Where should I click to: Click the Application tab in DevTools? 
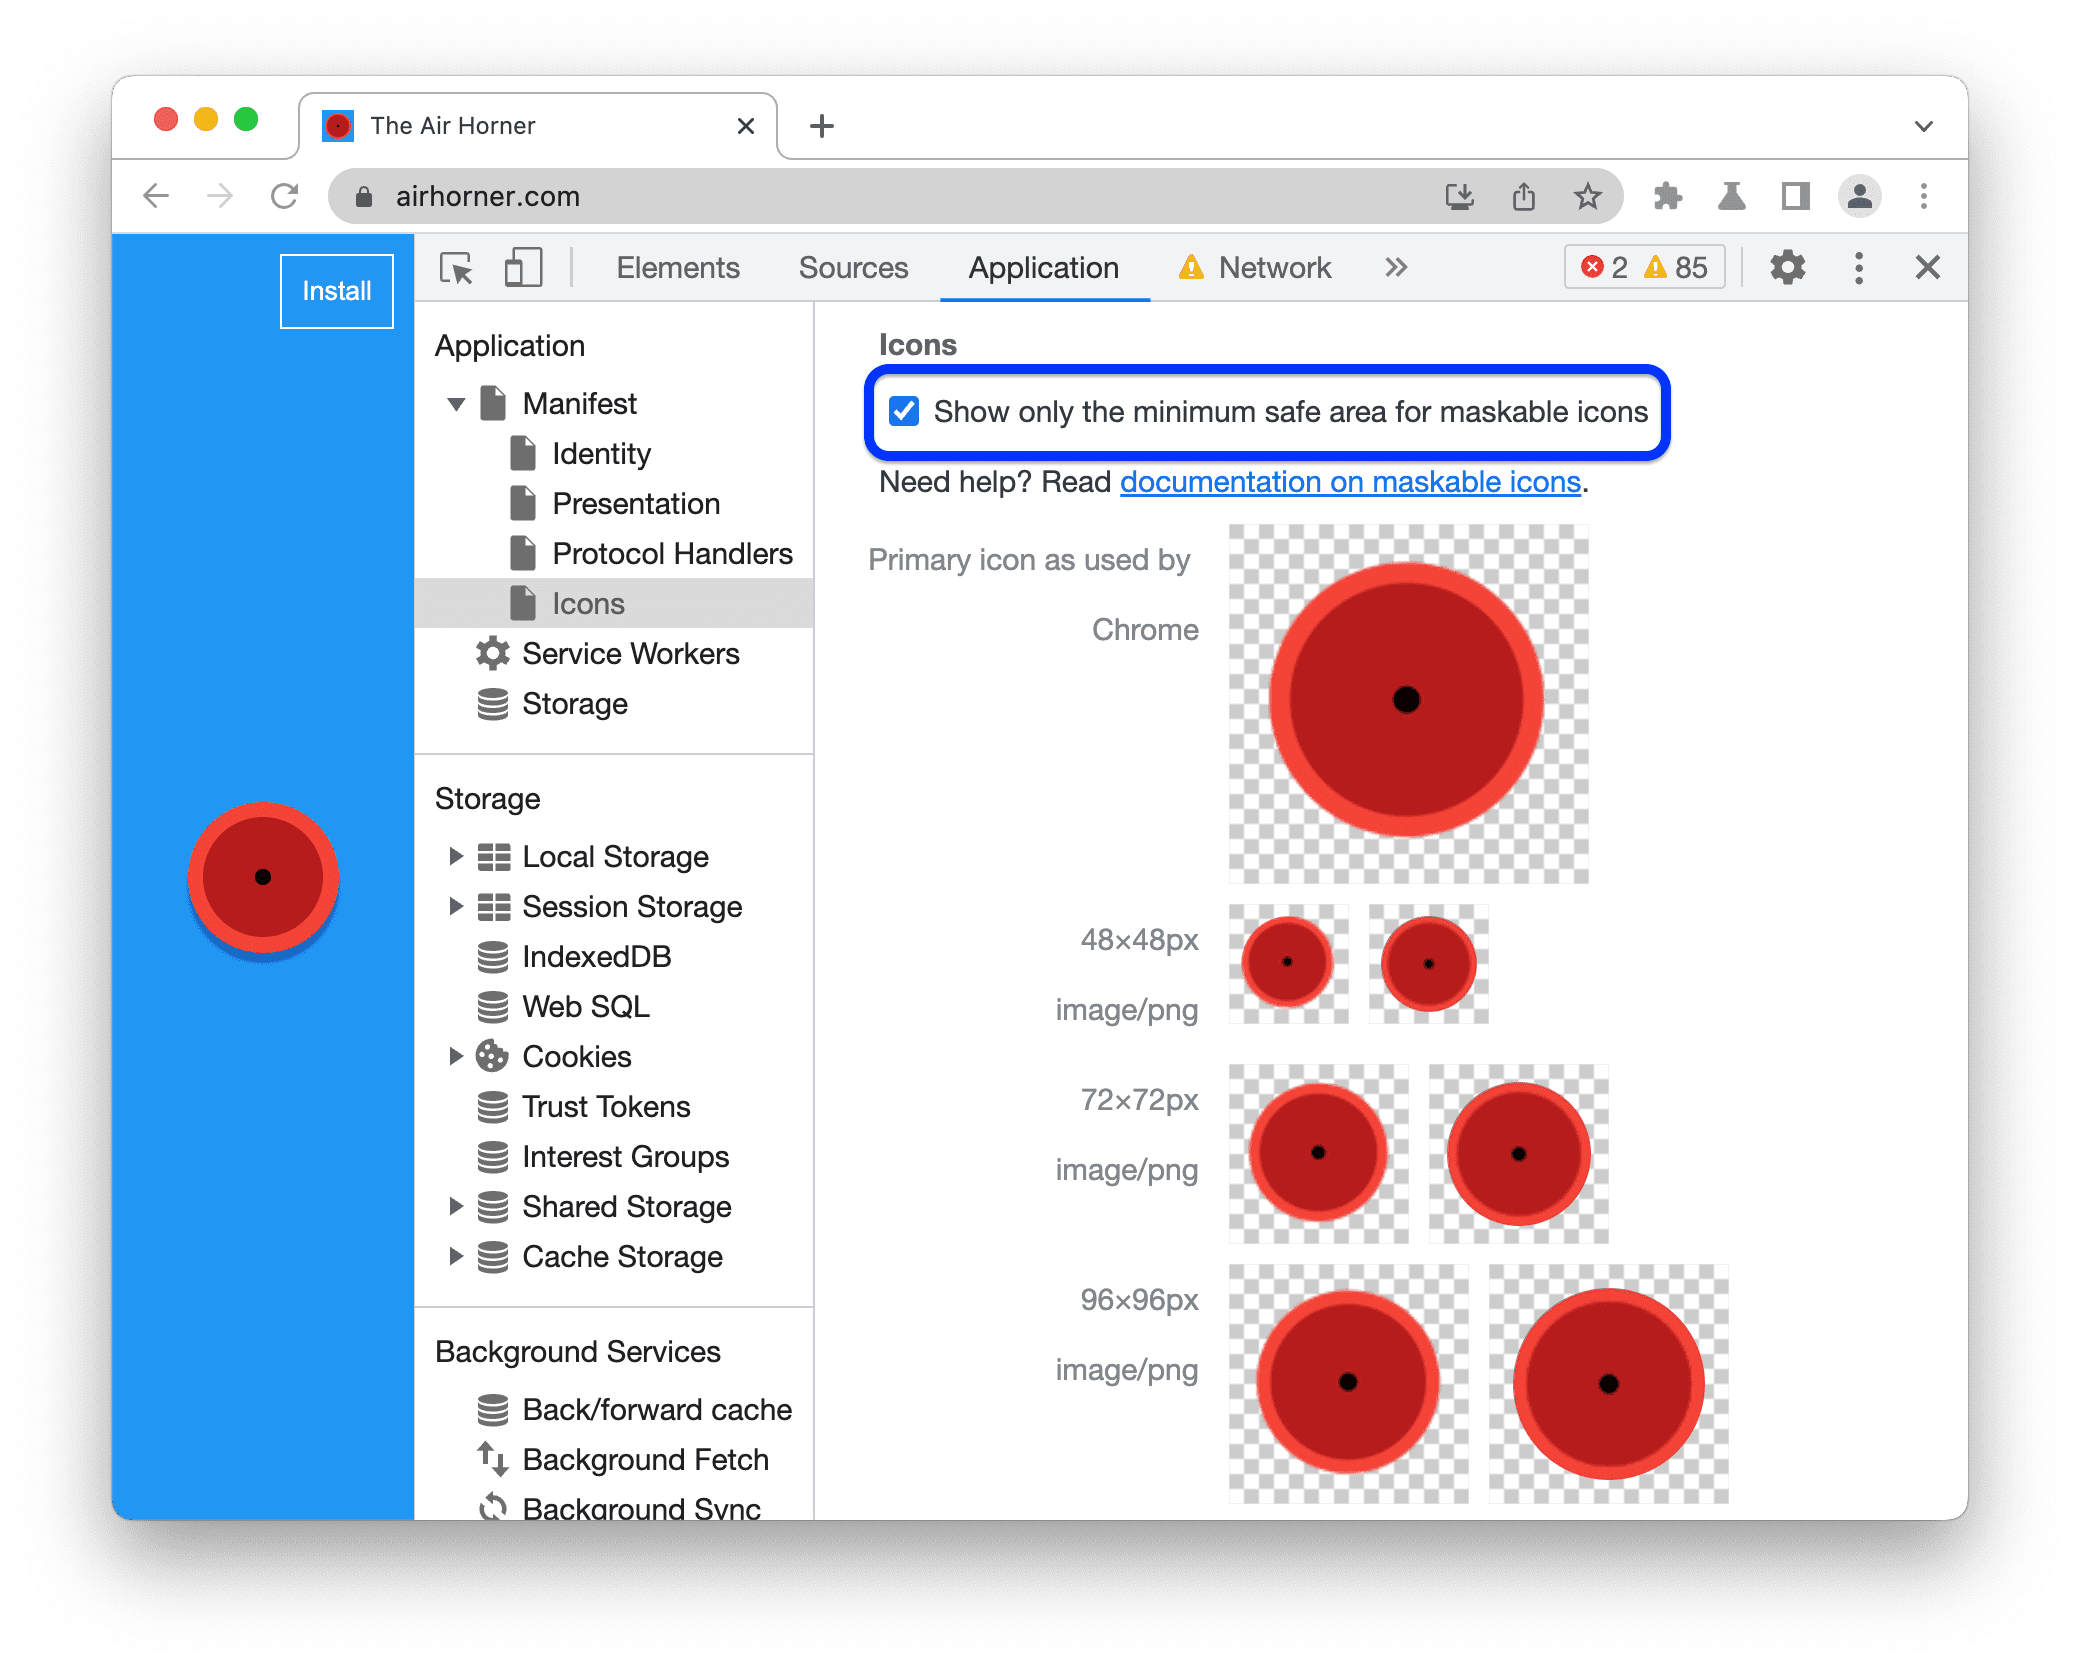(1040, 267)
